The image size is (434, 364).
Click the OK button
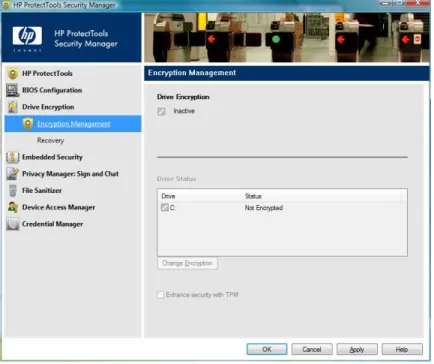tap(267, 350)
